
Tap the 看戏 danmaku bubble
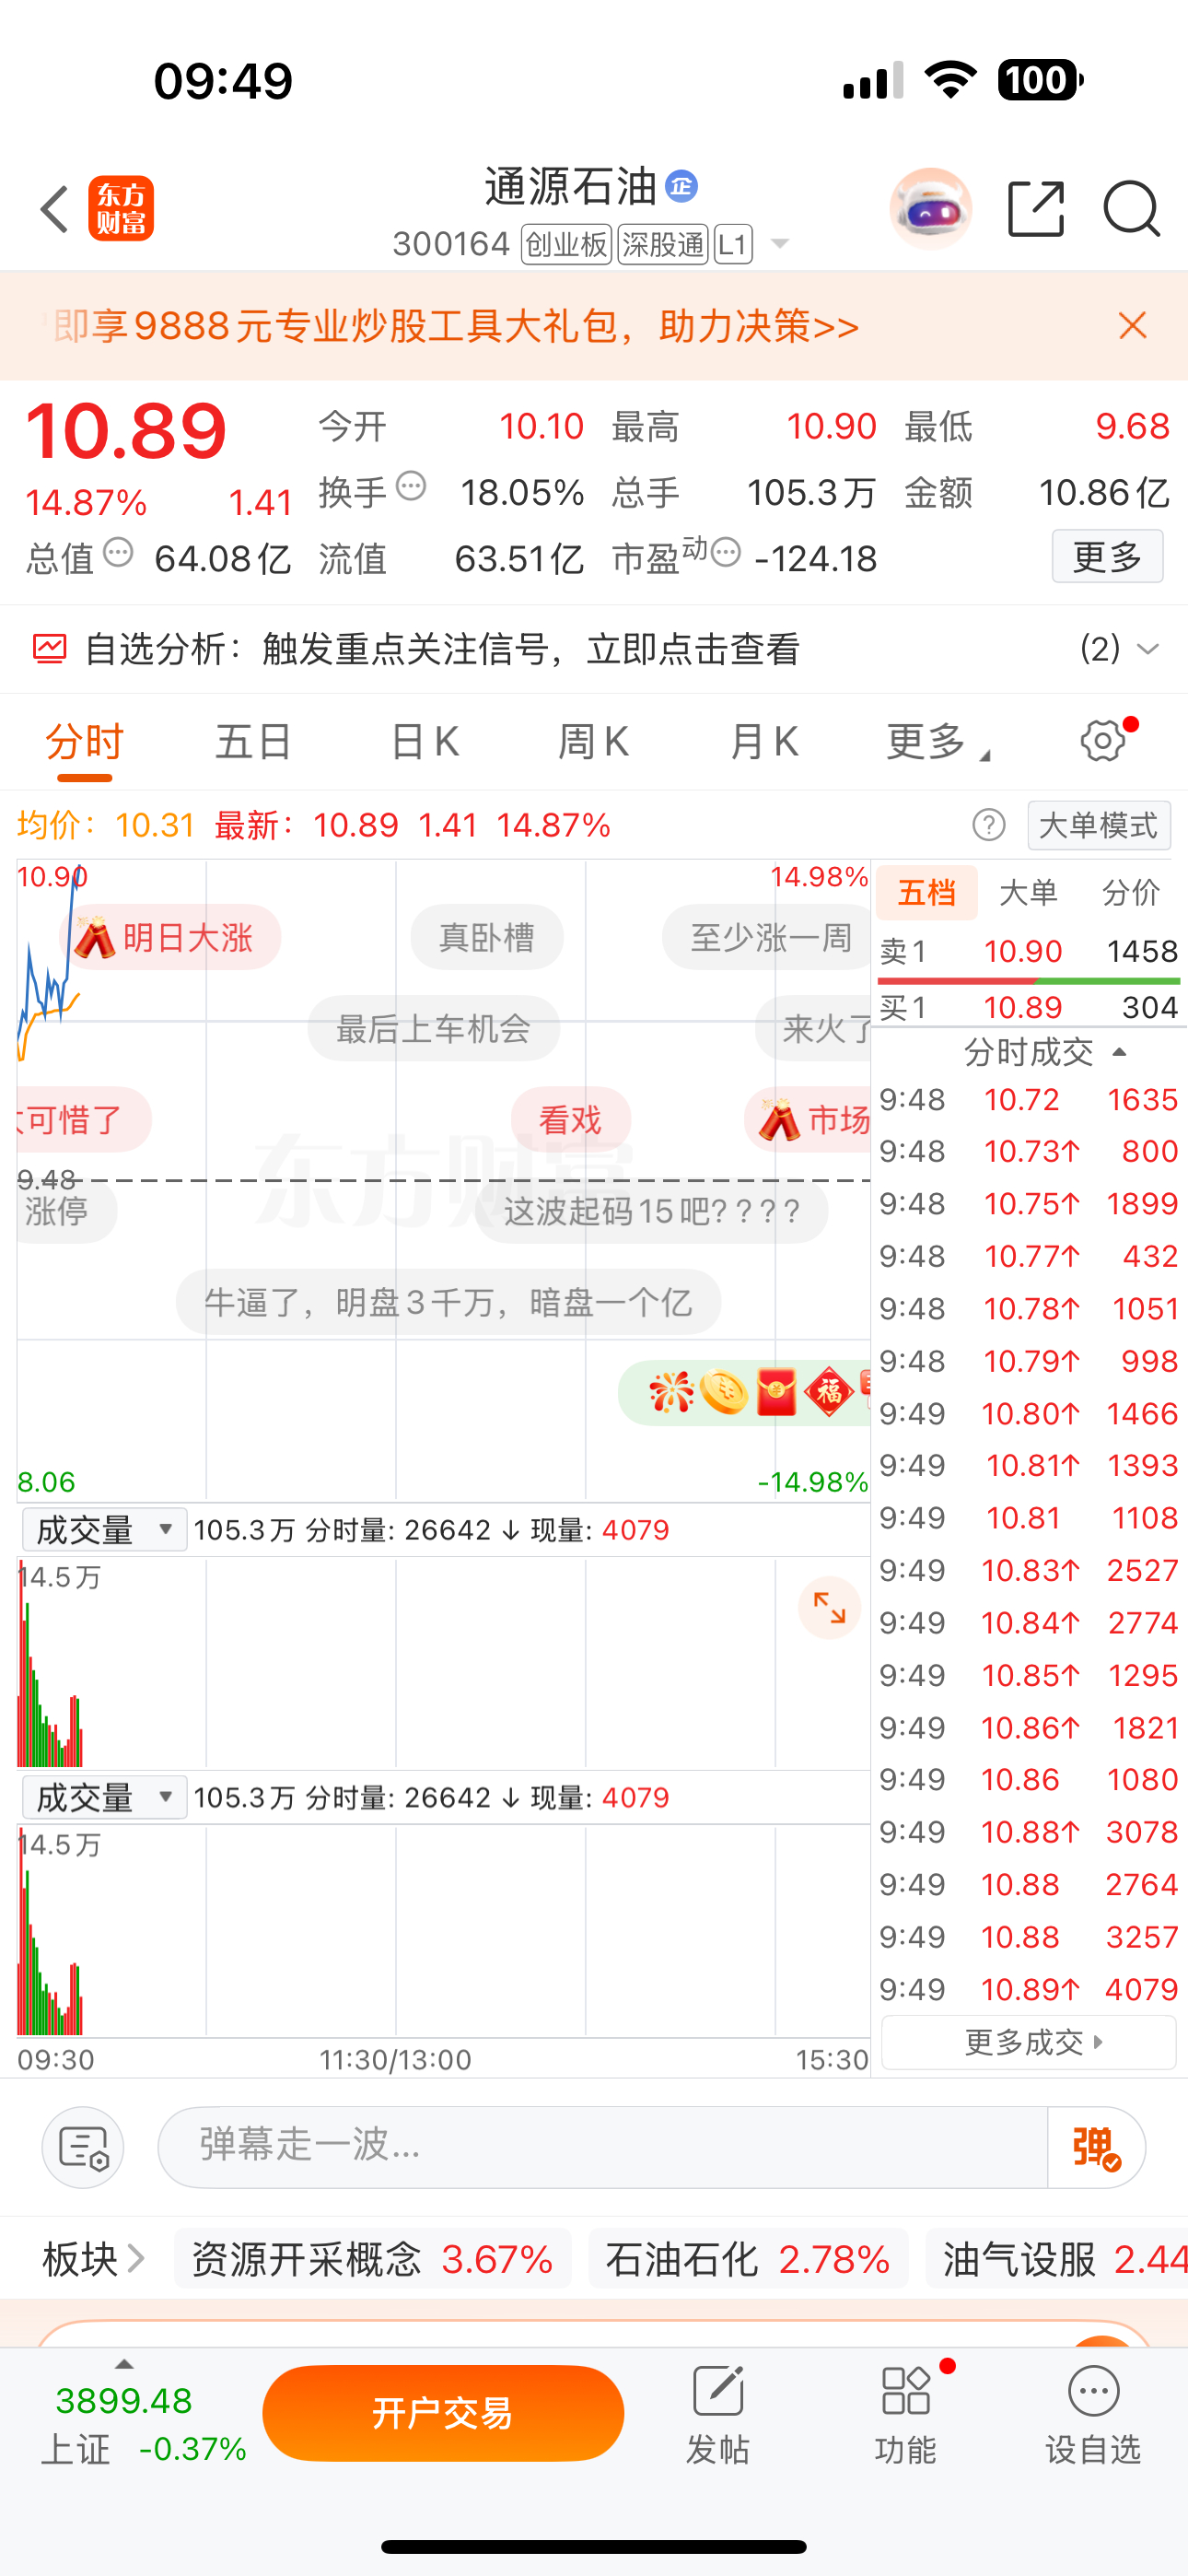point(571,1119)
